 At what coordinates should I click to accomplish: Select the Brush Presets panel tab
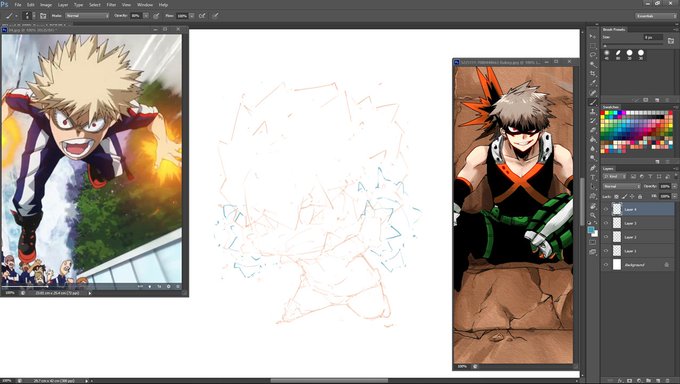614,30
